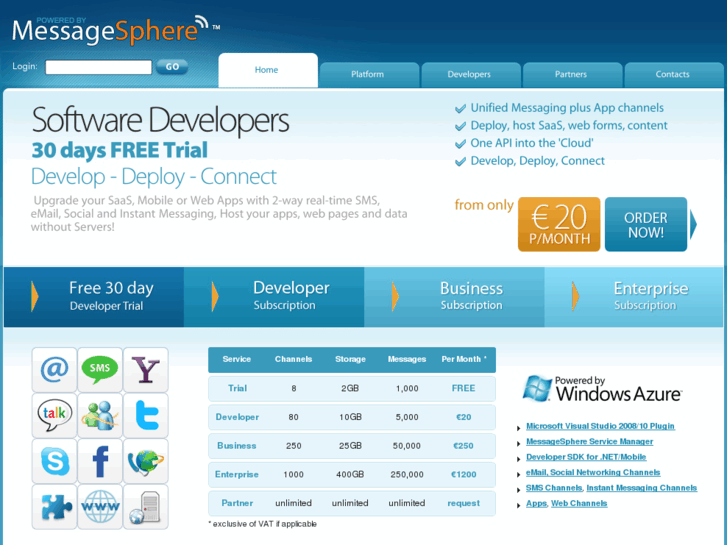
Task: Open the www globe web channel icon
Action: [100, 507]
